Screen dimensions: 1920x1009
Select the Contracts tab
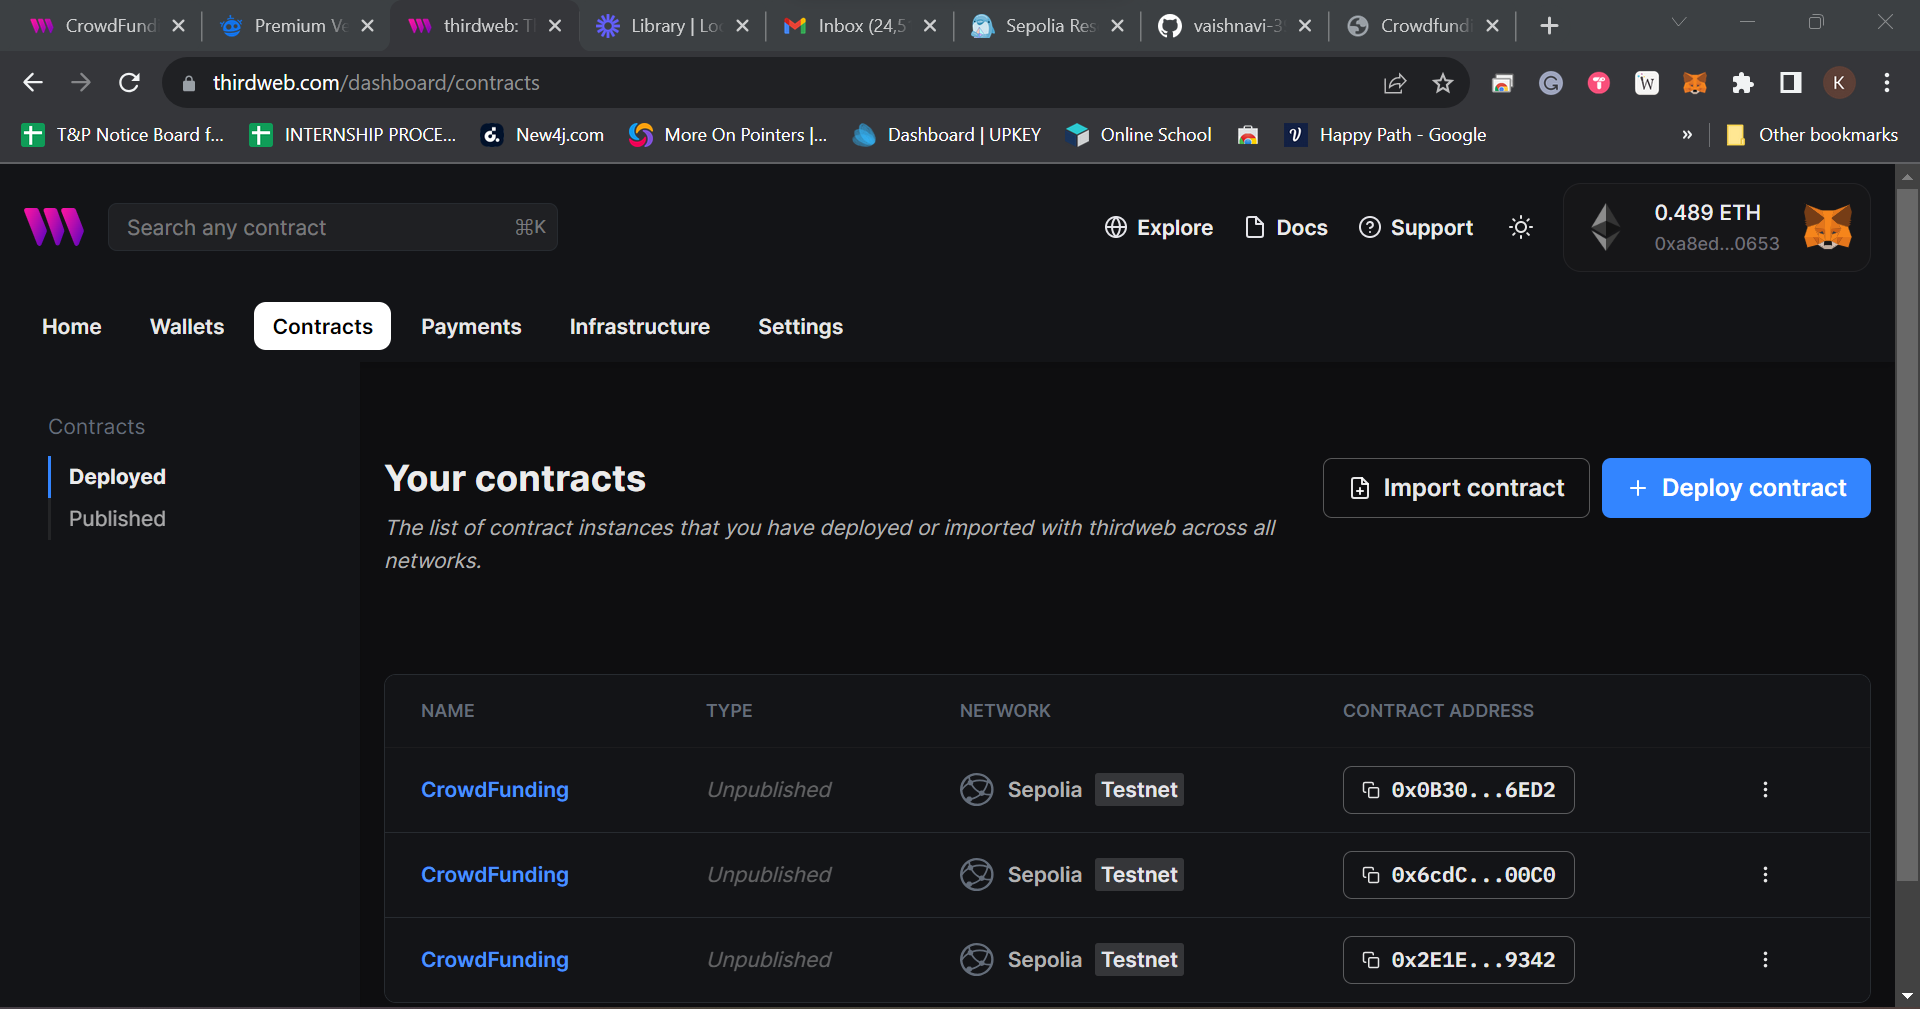pos(322,326)
